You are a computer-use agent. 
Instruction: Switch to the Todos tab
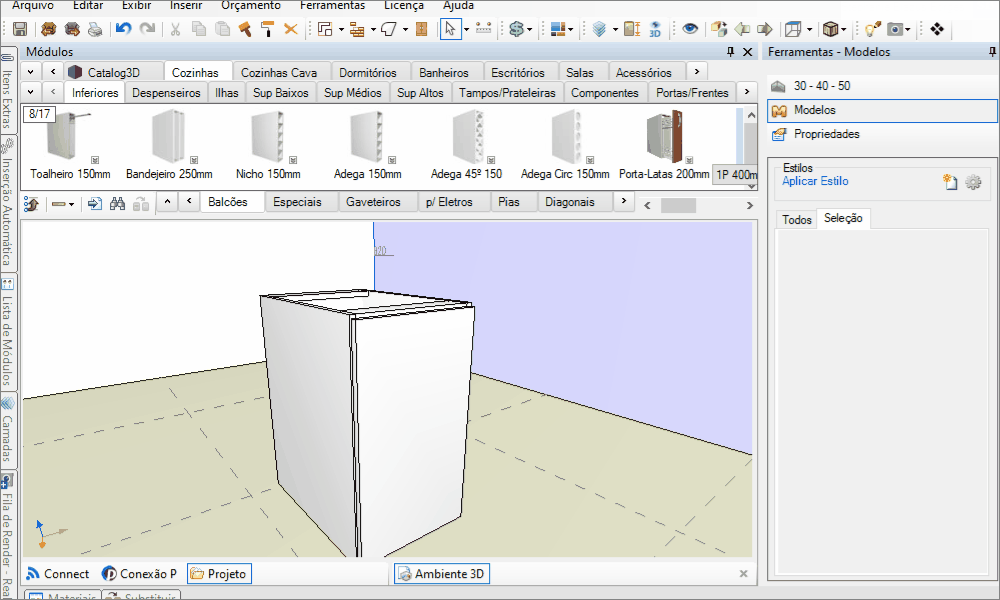point(797,219)
